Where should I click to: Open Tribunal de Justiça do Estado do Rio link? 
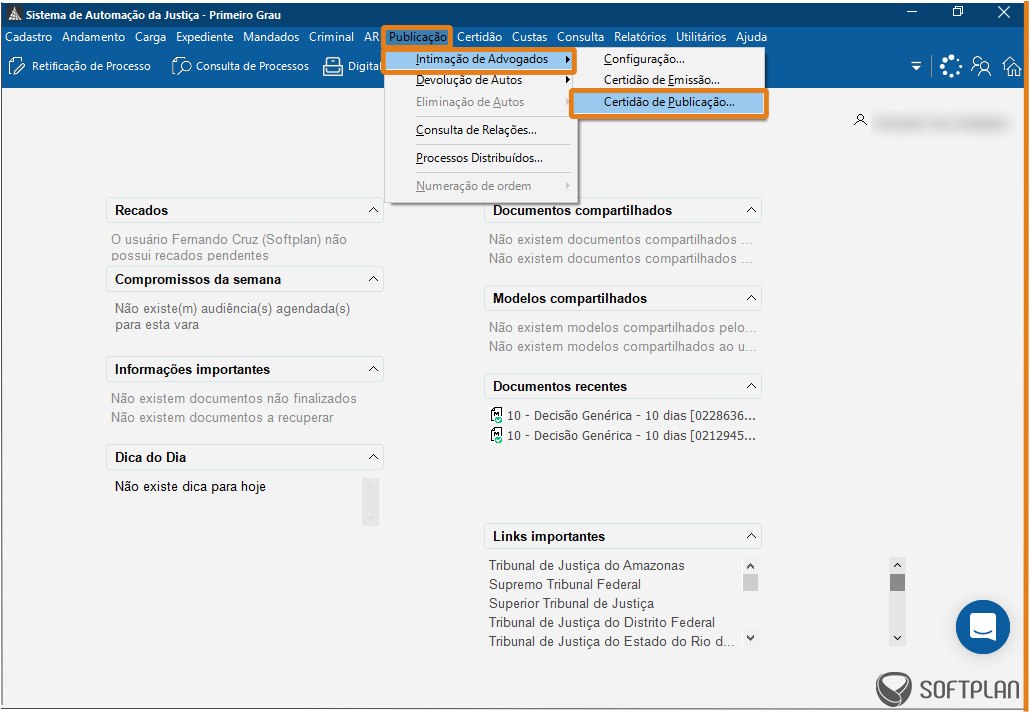click(x=612, y=641)
